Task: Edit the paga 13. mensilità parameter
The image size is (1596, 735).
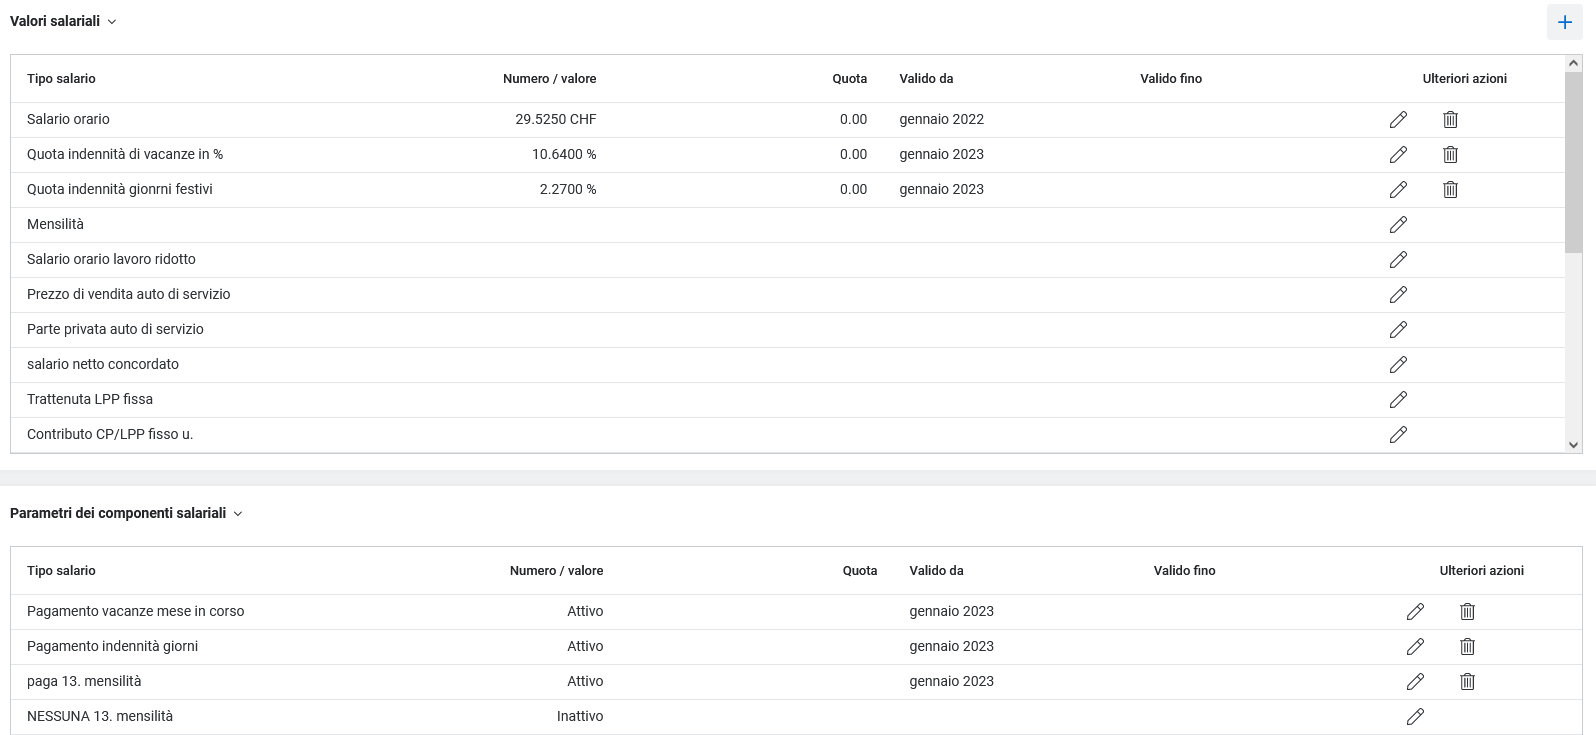Action: point(1415,682)
